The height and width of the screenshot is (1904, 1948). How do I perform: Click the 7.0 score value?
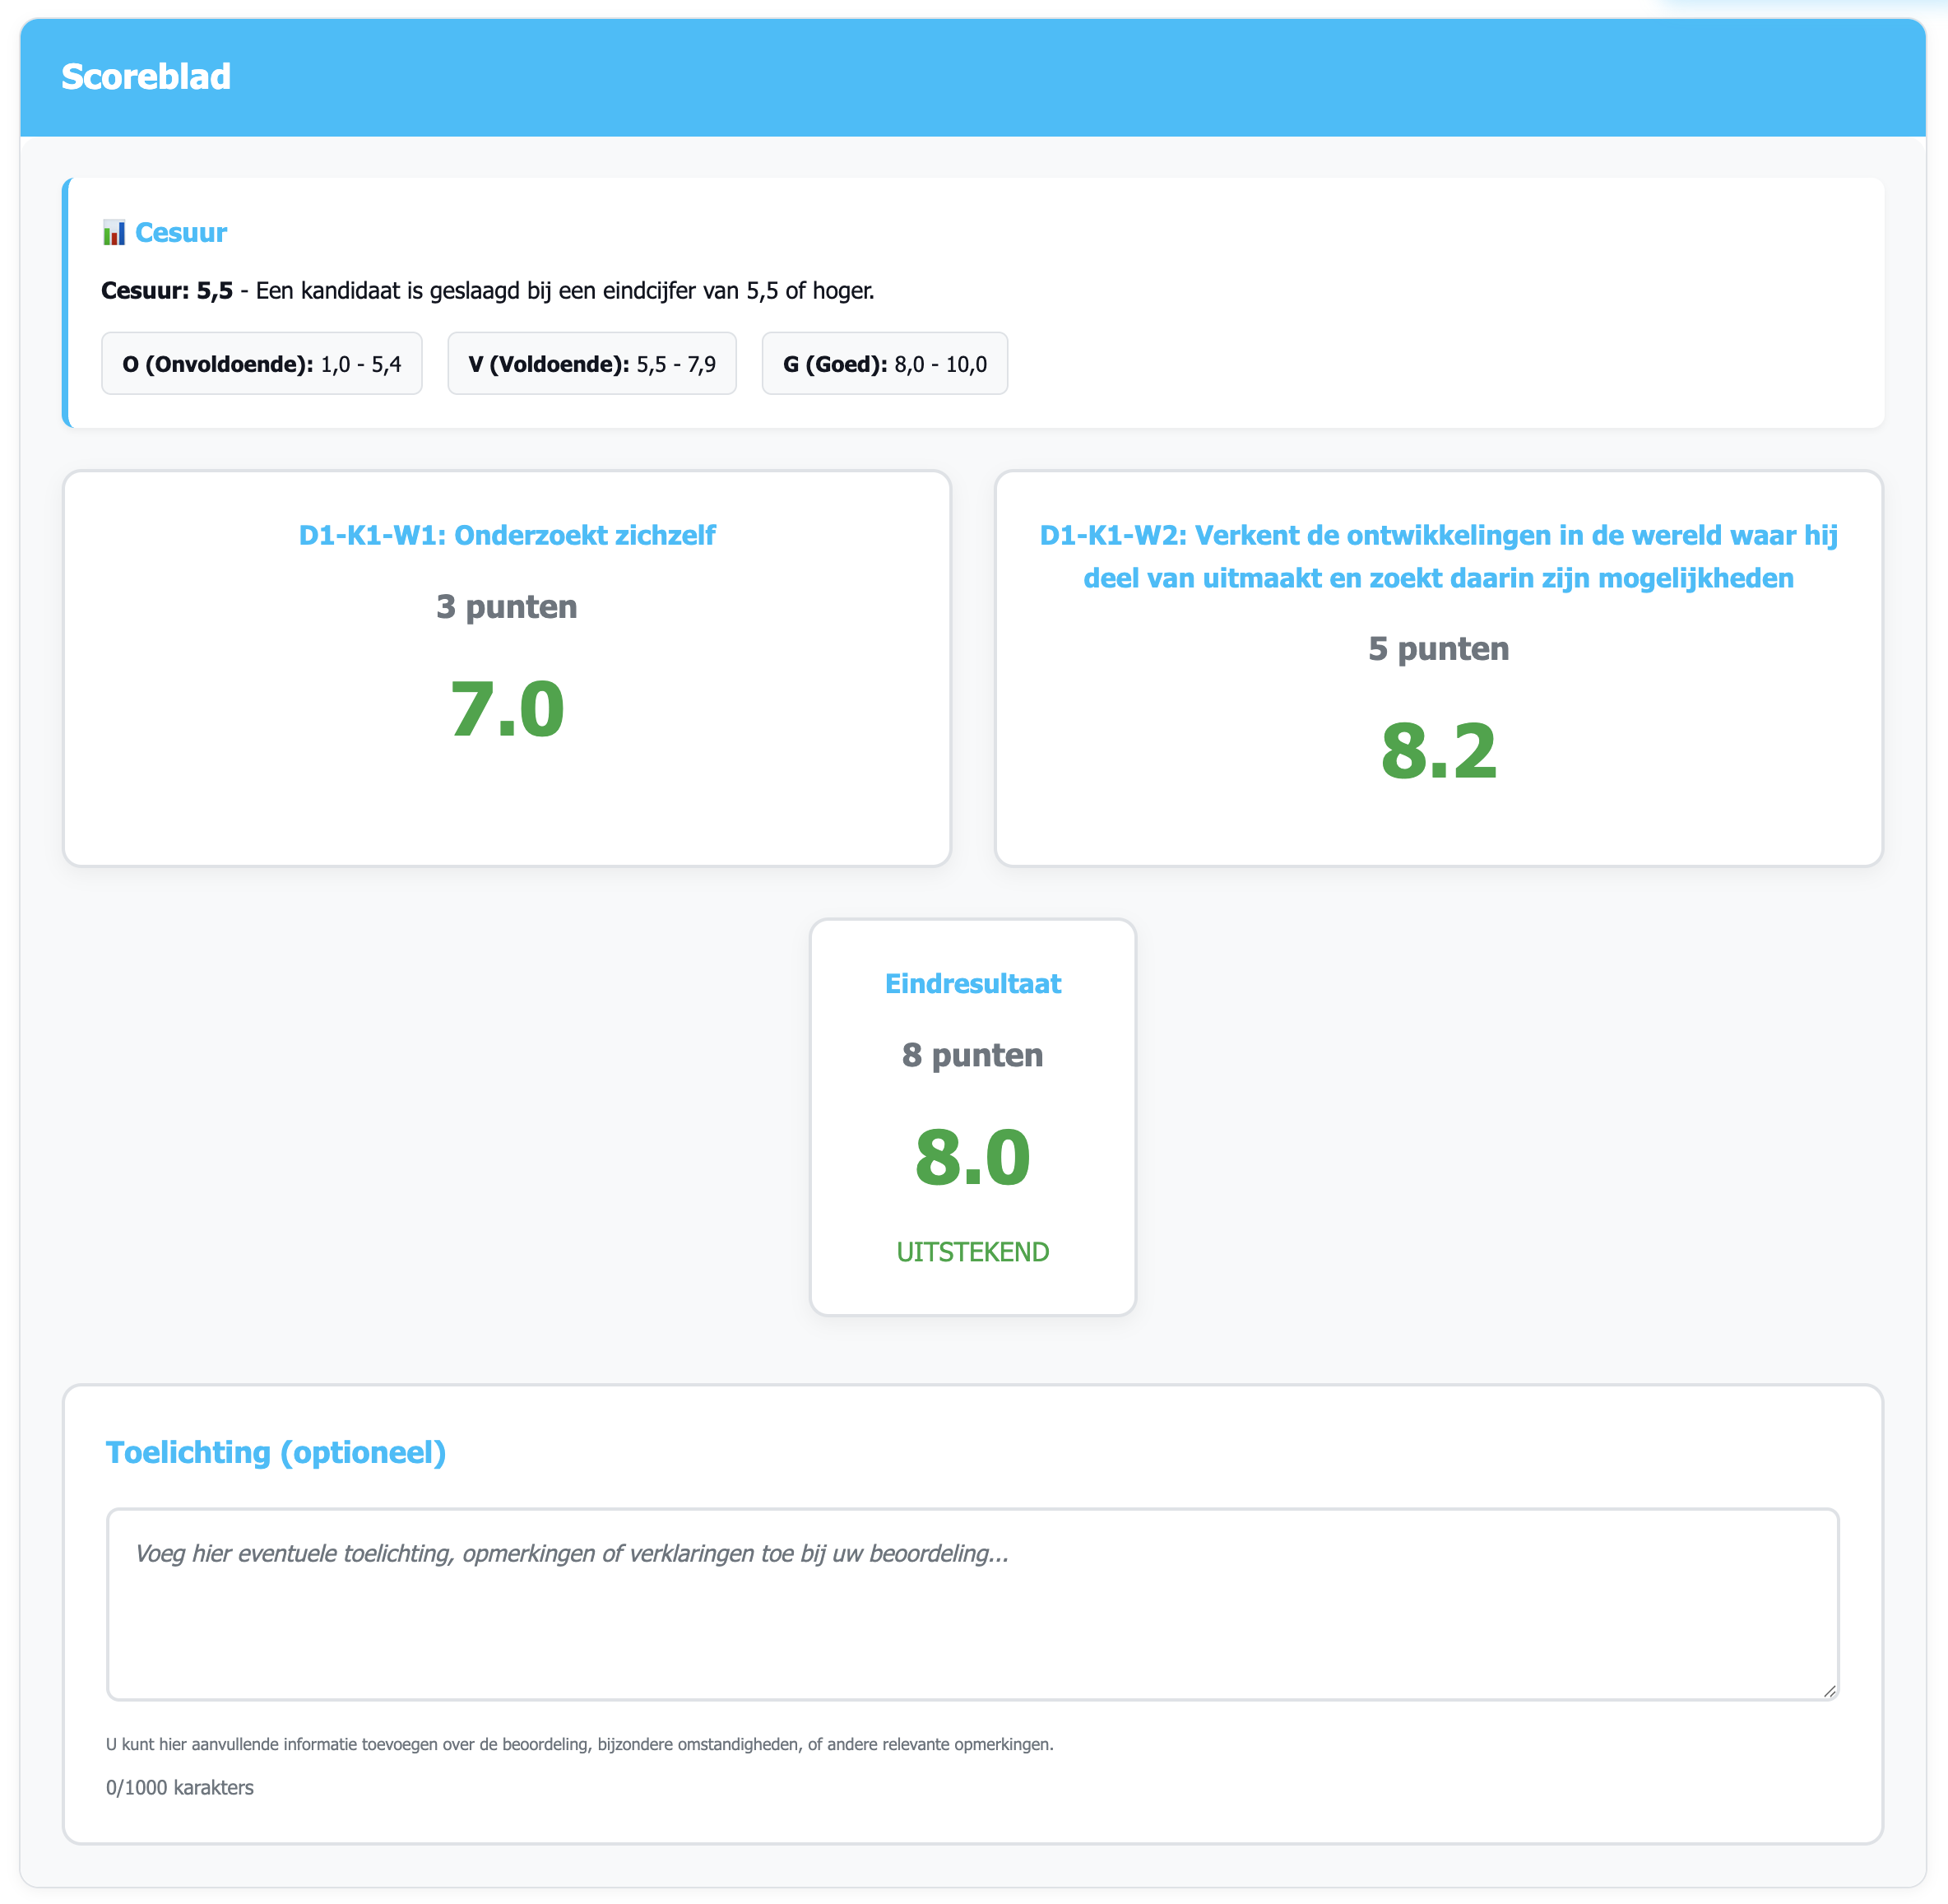coord(507,709)
